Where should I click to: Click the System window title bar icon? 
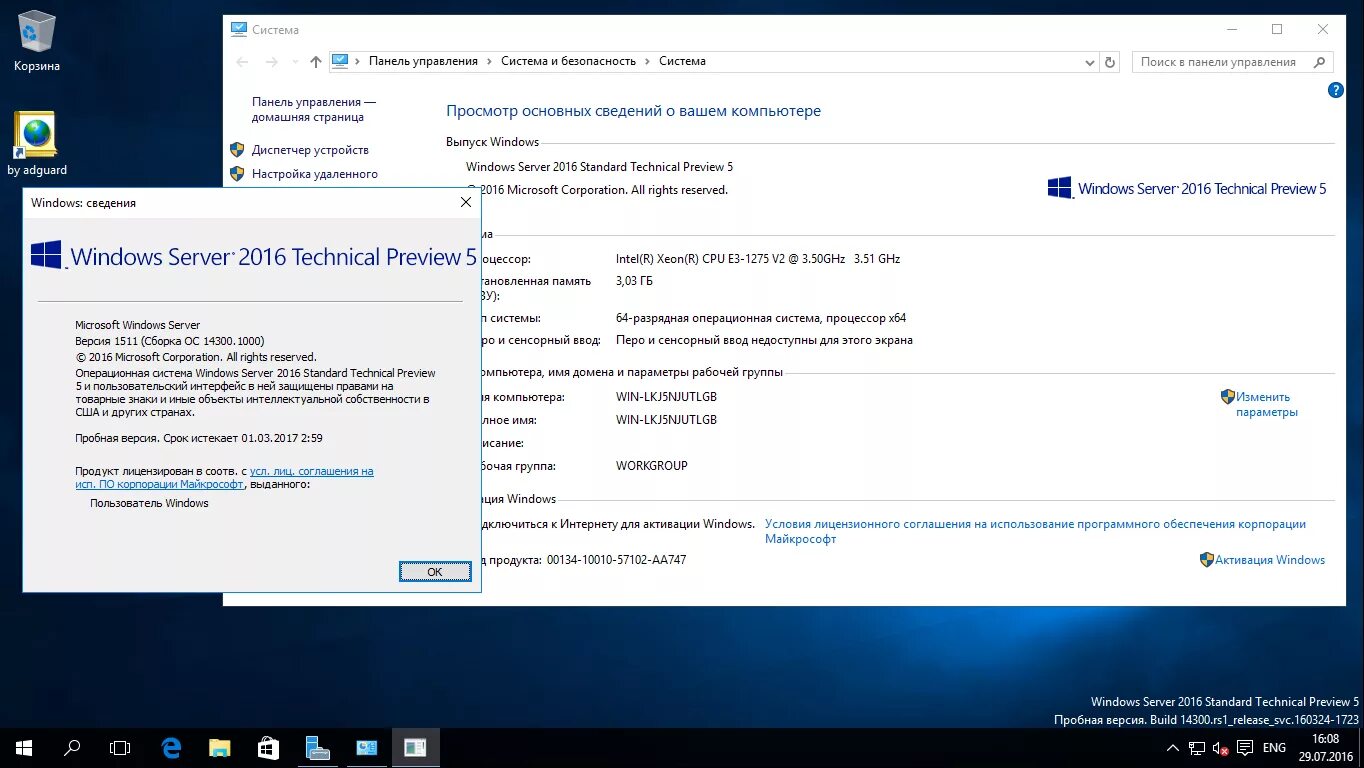tap(238, 29)
